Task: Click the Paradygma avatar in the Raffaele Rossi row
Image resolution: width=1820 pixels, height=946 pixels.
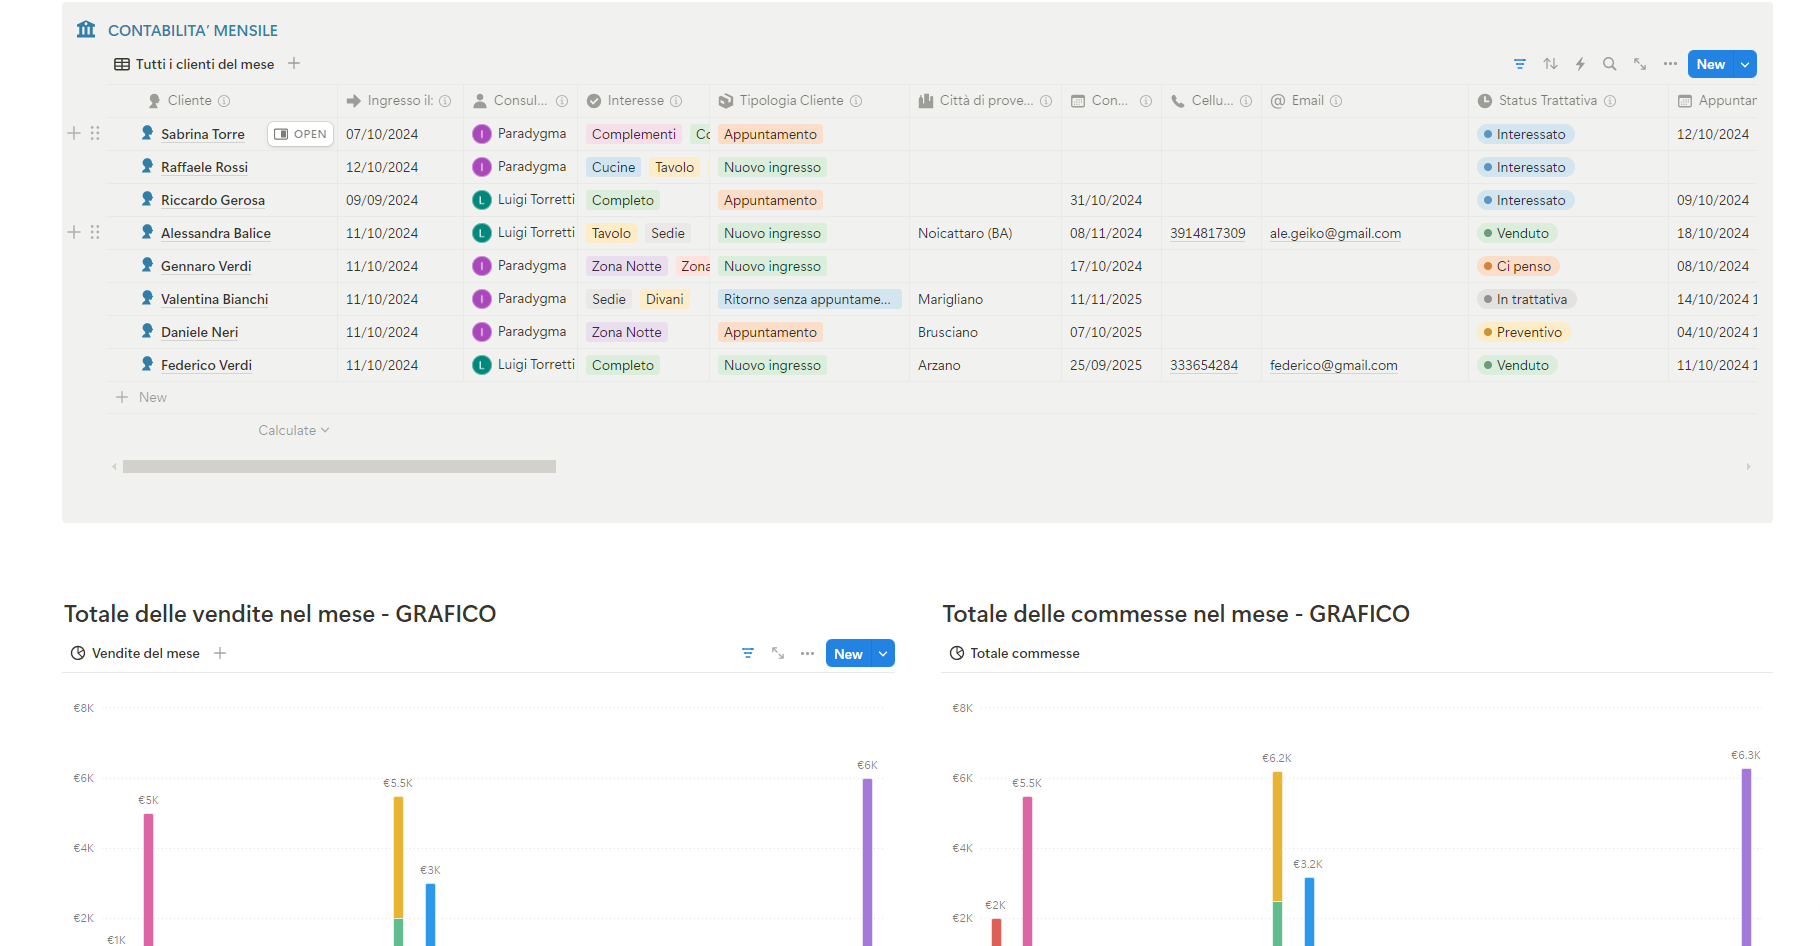Action: 482,167
